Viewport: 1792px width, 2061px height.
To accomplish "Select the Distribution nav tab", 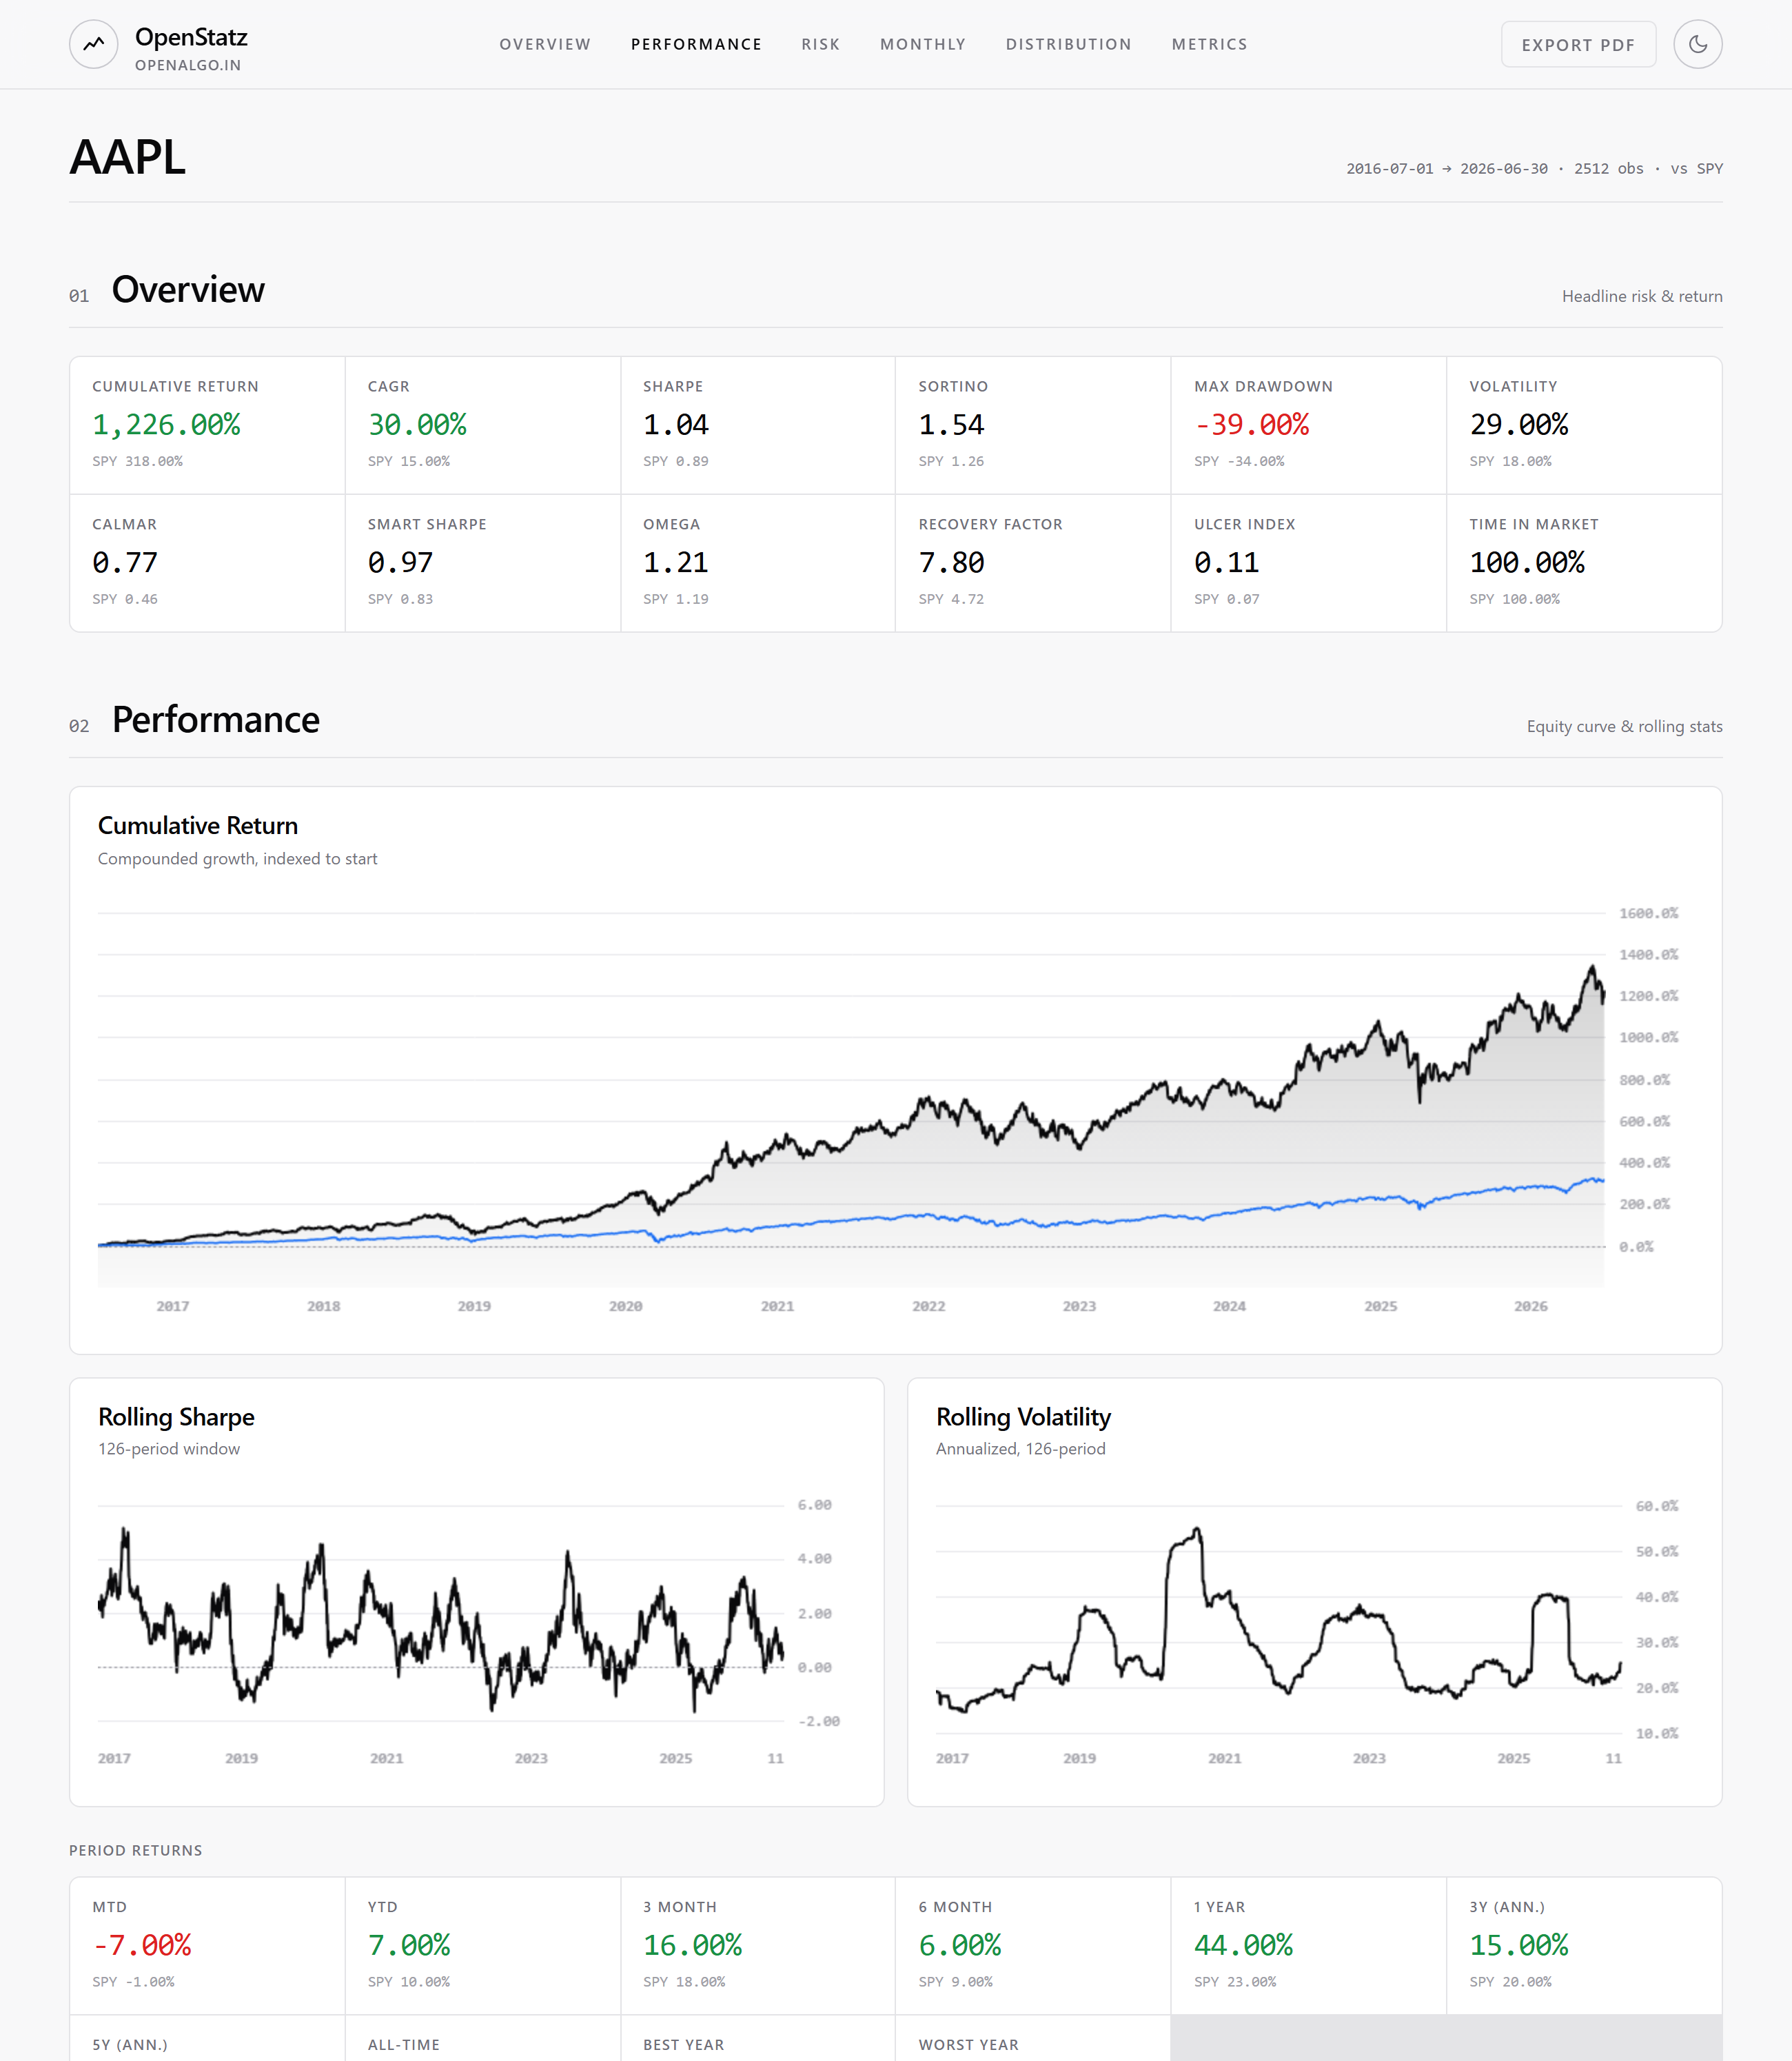I will [1068, 44].
